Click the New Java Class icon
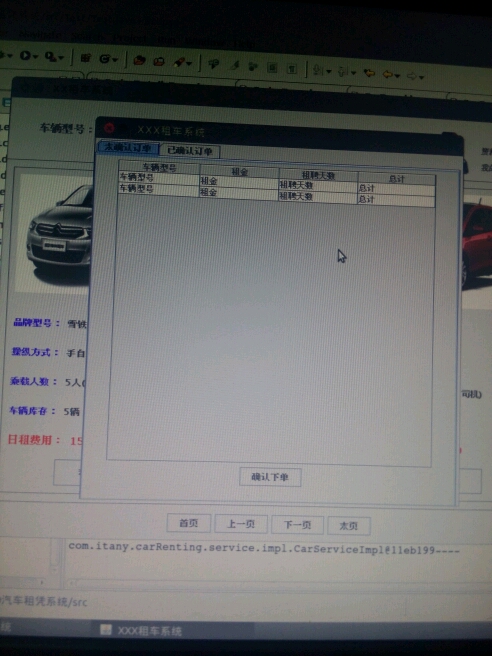This screenshot has height=656, width=492. 105,59
